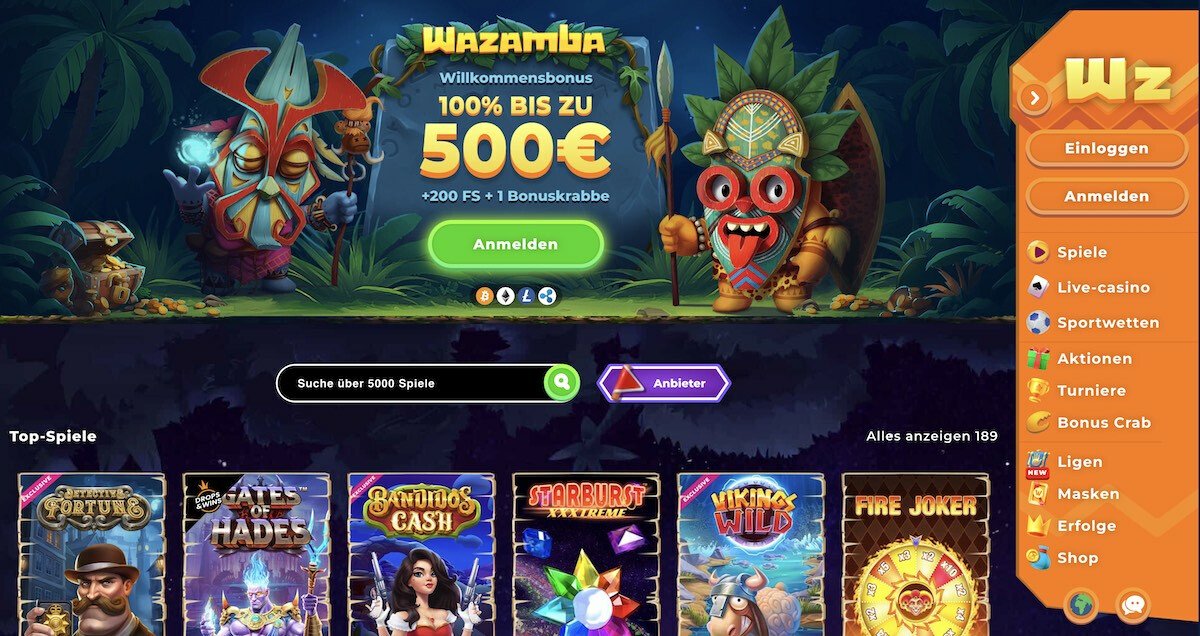Click the green Anmelden banner button
This screenshot has width=1200, height=636.
516,244
